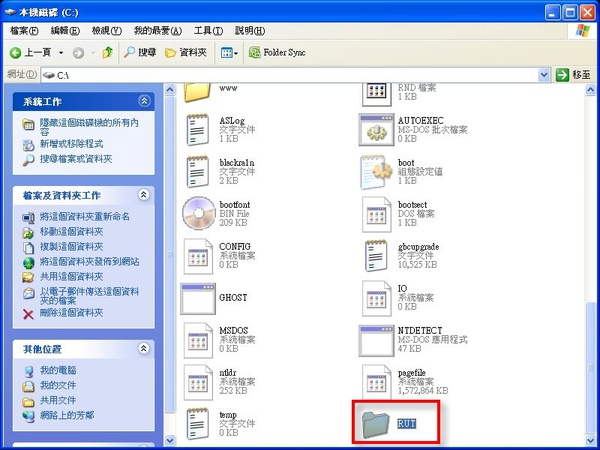Click the AUTOEXEC batch file icon

pyautogui.click(x=377, y=128)
